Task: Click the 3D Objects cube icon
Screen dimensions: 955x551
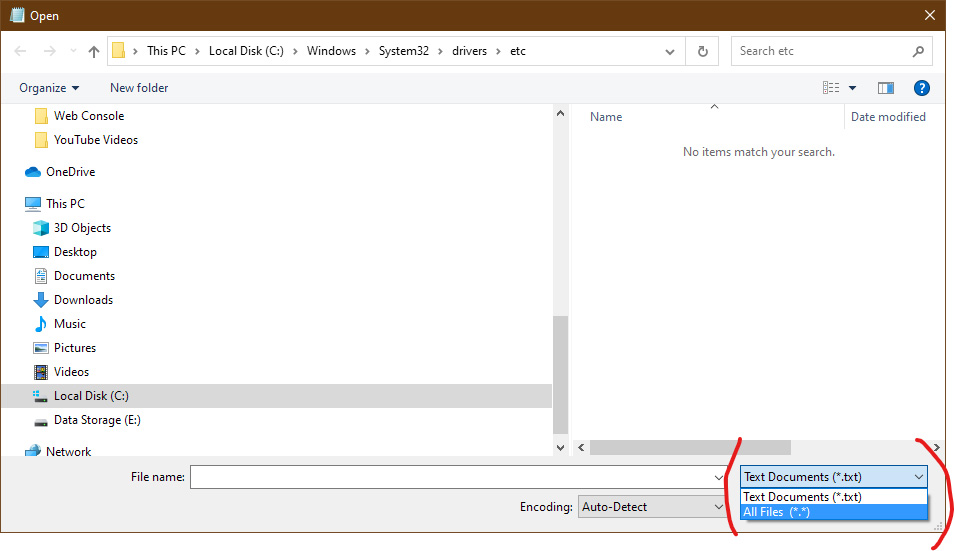Action: pyautogui.click(x=41, y=228)
